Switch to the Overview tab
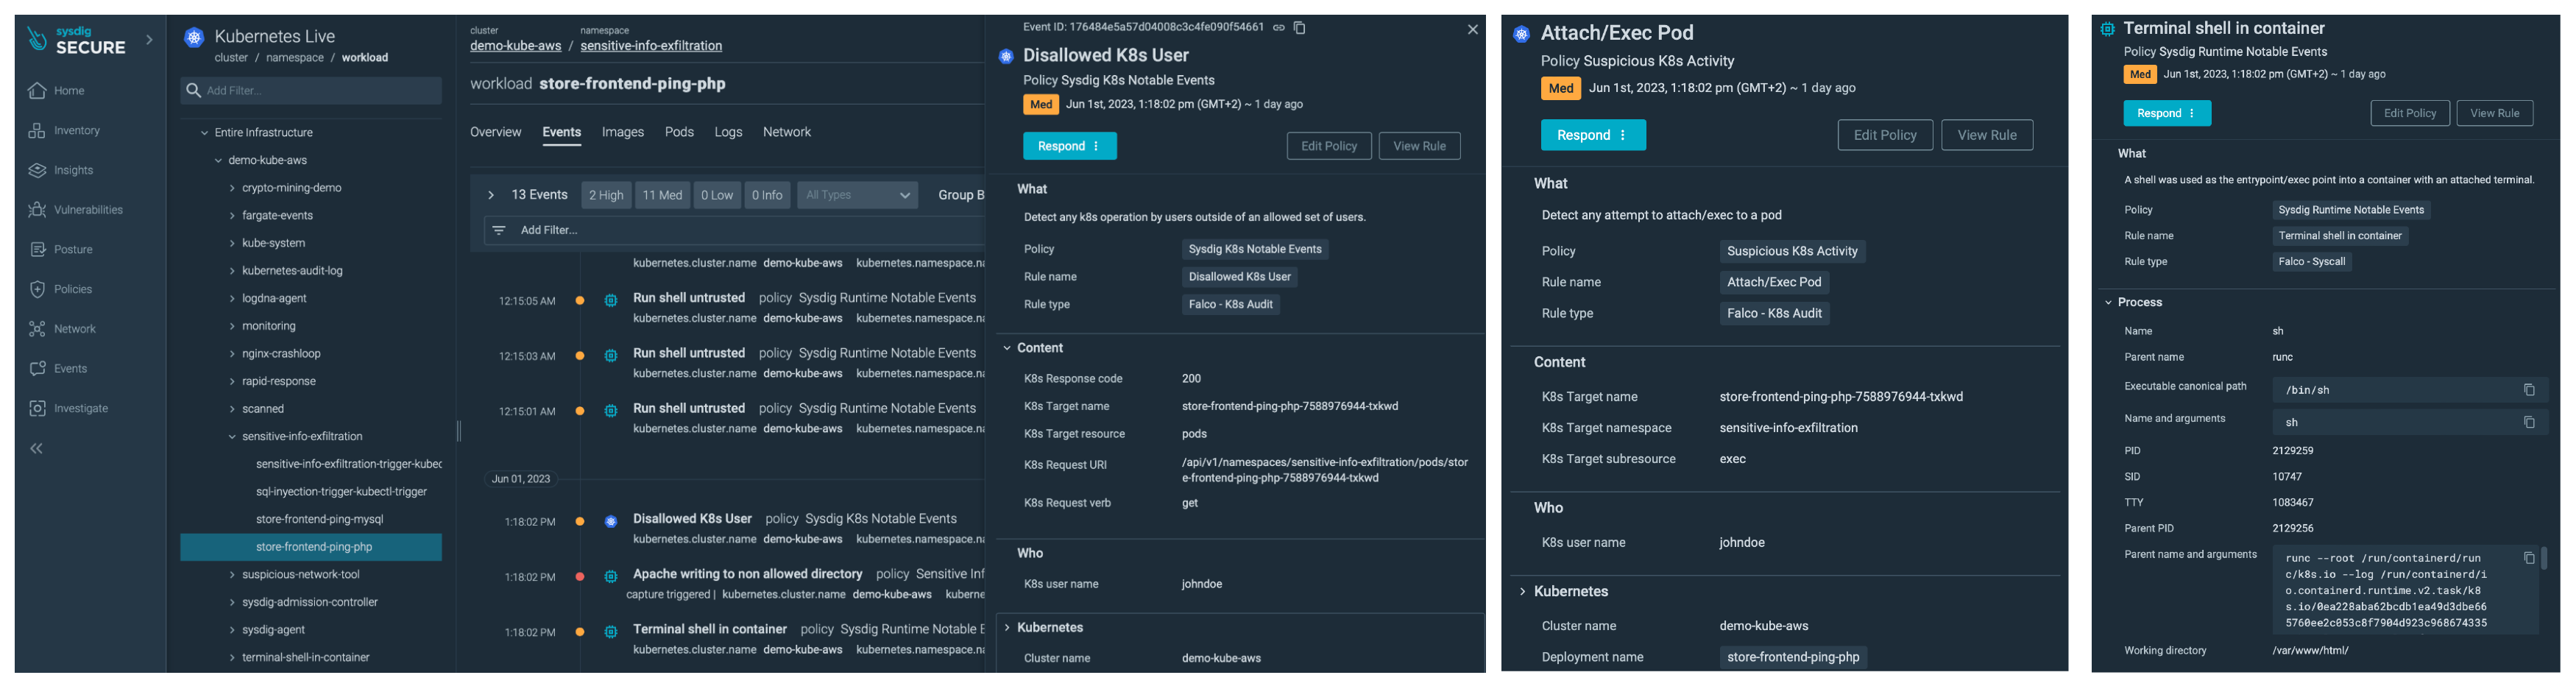The height and width of the screenshot is (689, 2576). (496, 133)
